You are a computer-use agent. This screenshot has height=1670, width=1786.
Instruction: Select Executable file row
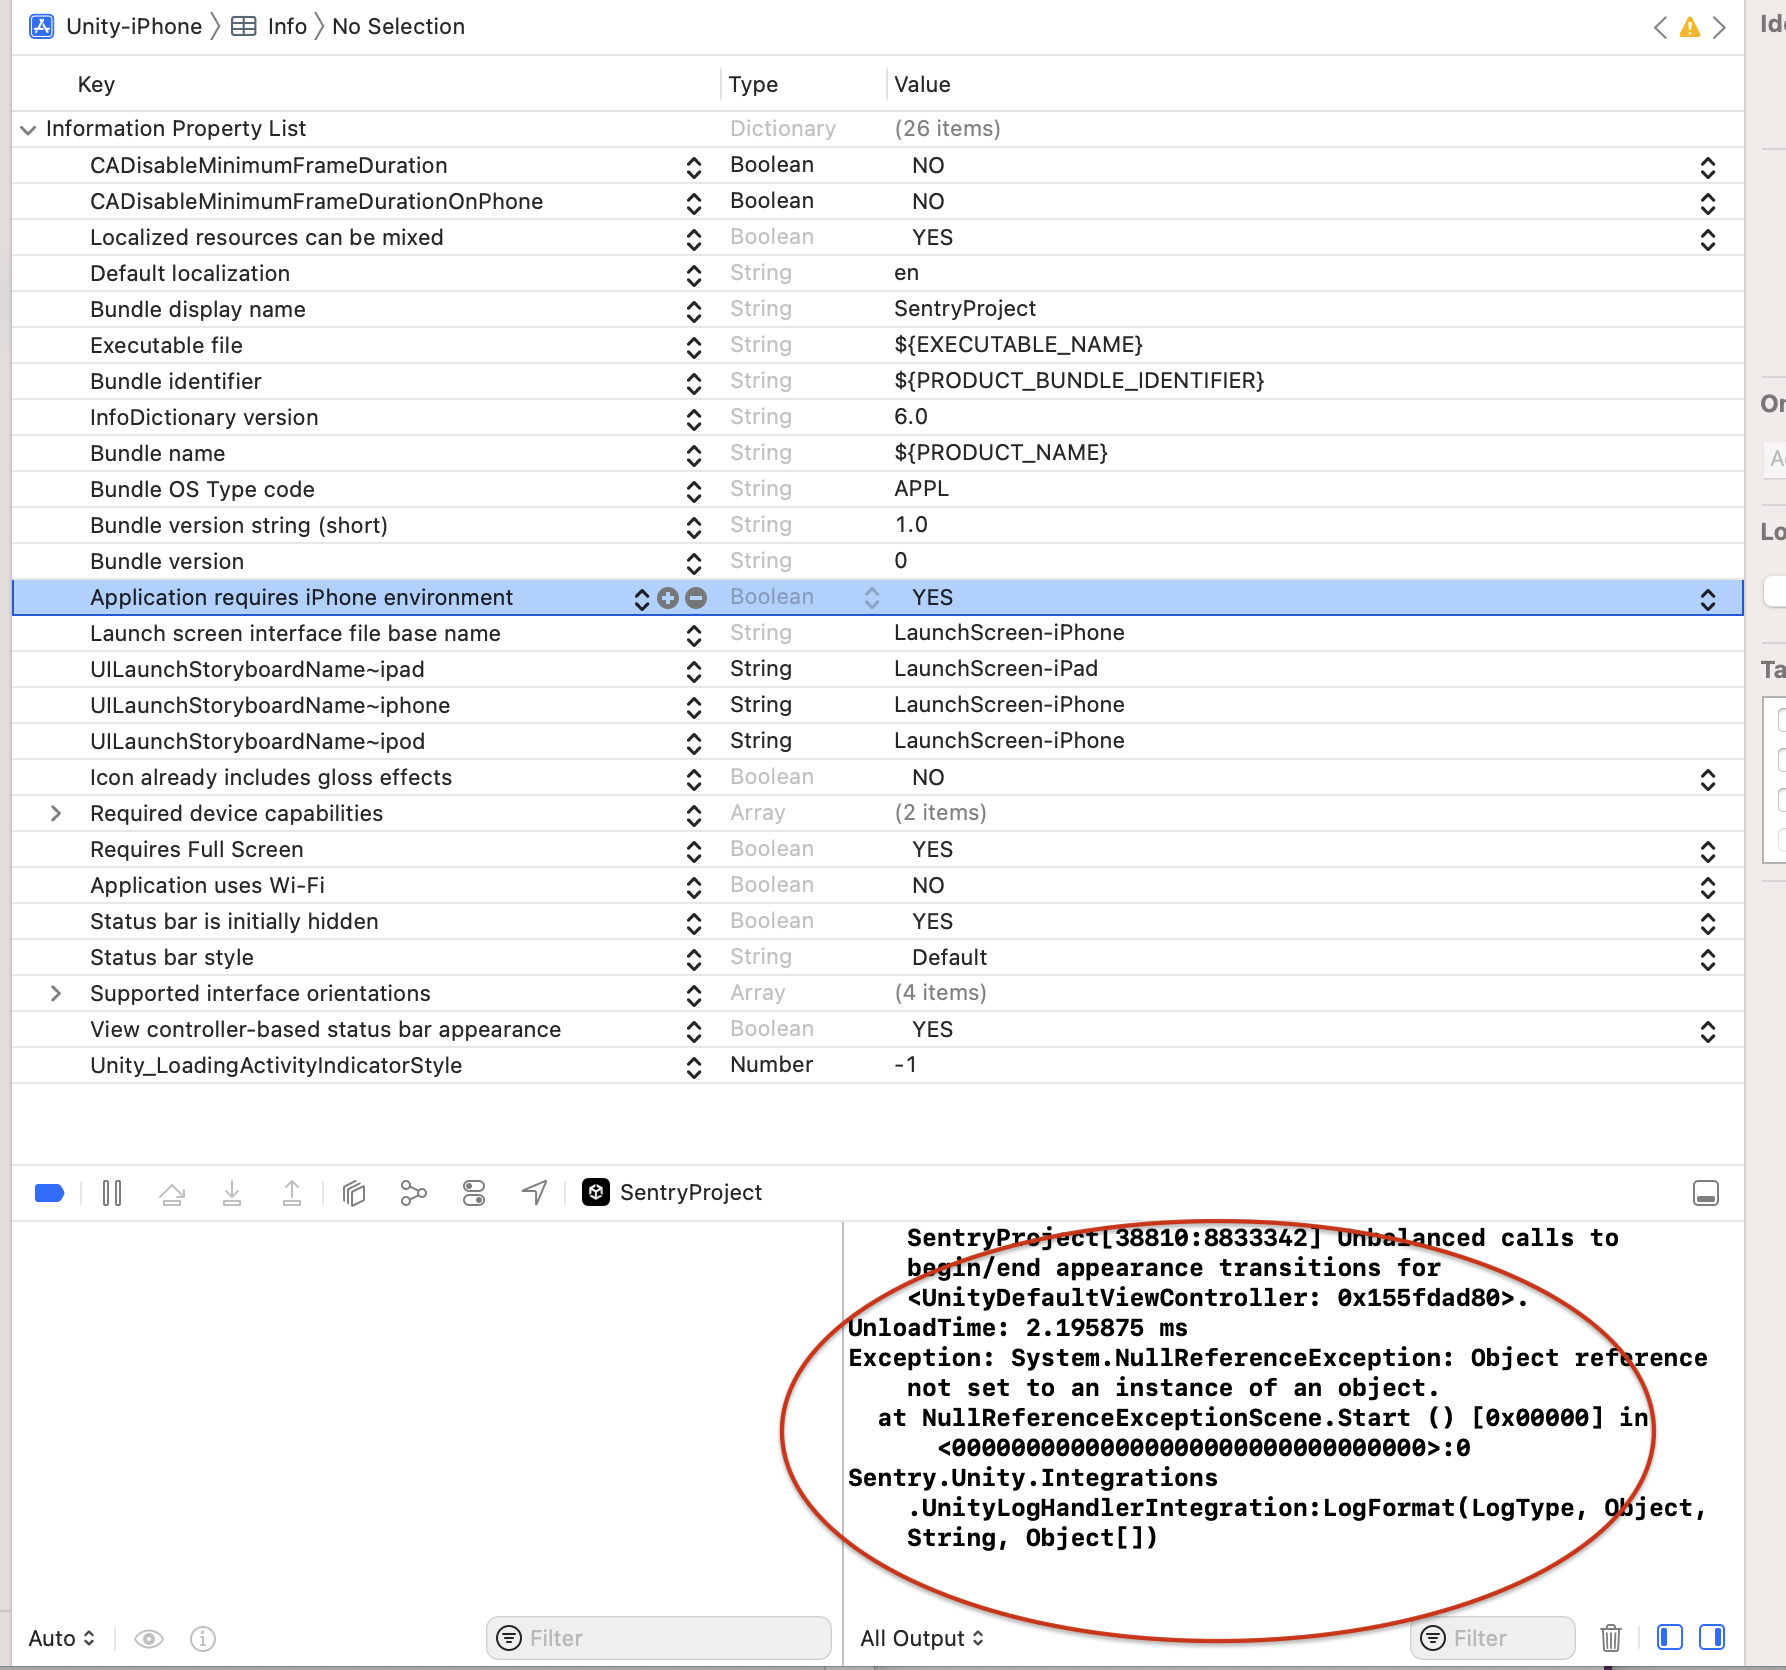pyautogui.click(x=877, y=345)
